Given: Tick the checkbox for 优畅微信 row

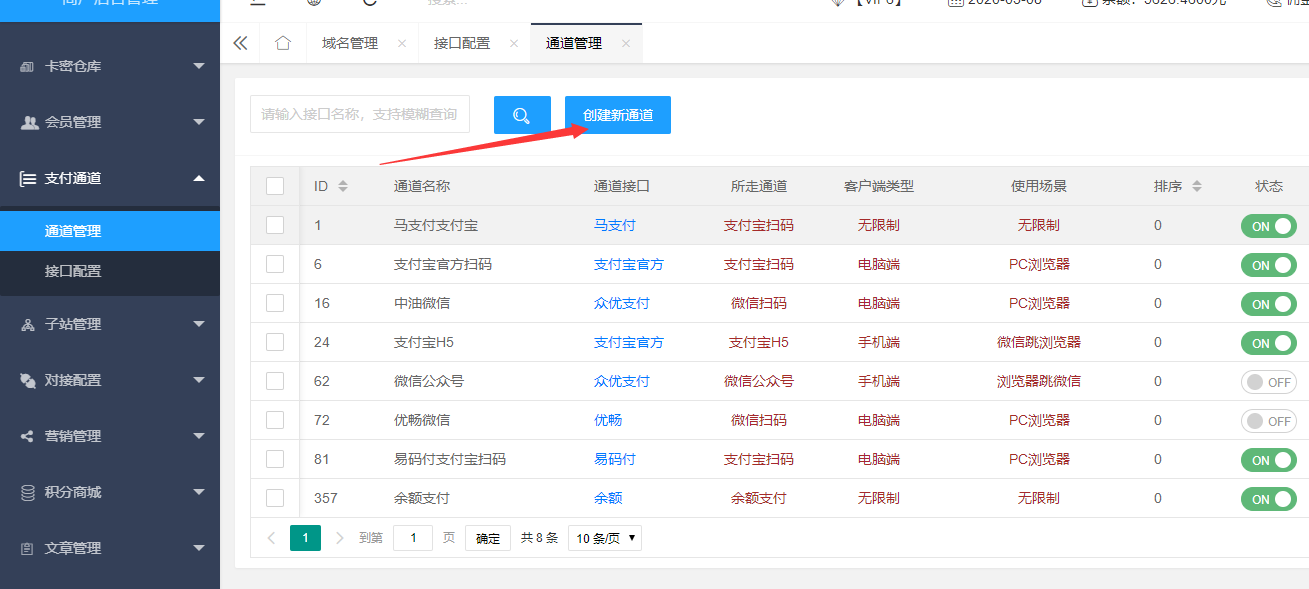Looking at the screenshot, I should tap(275, 420).
